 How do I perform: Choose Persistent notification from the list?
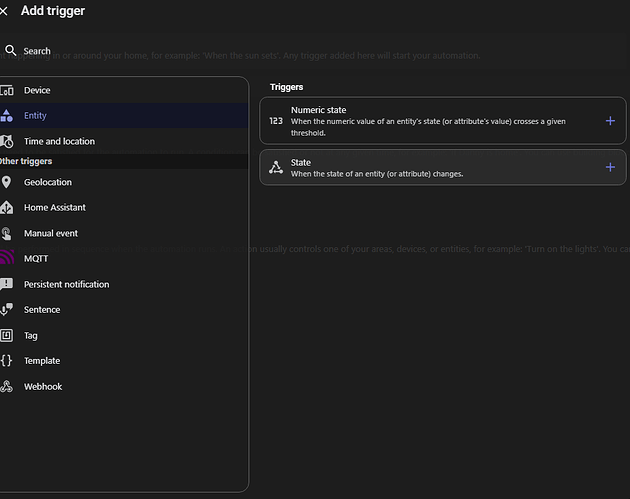(x=66, y=284)
